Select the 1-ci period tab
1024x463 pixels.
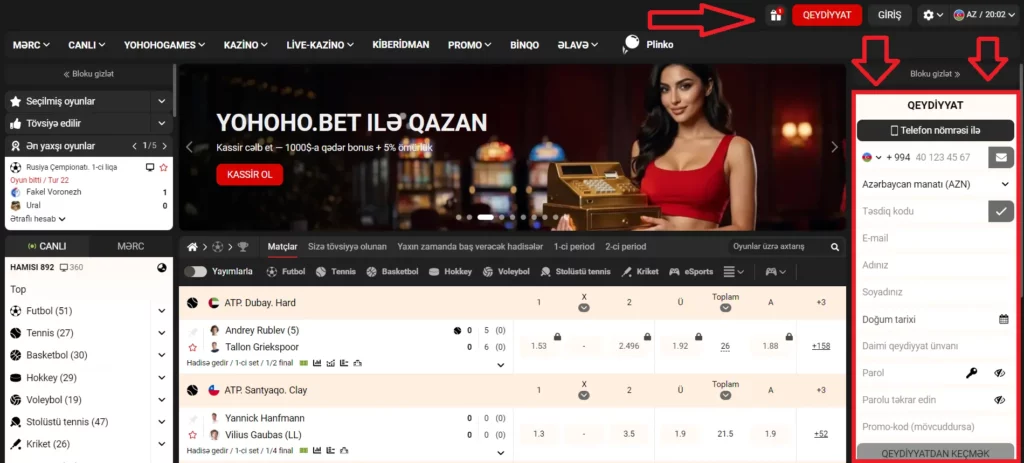(575, 247)
